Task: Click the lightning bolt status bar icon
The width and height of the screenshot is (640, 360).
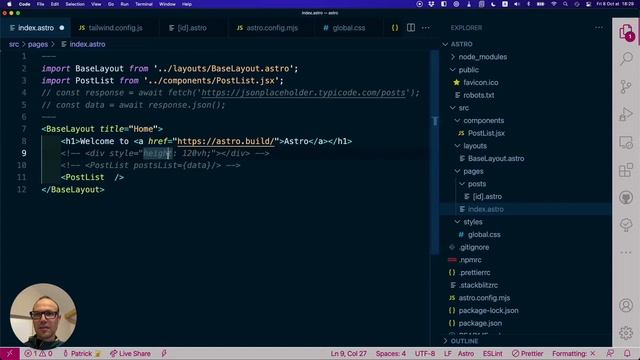Action: [x=164, y=353]
